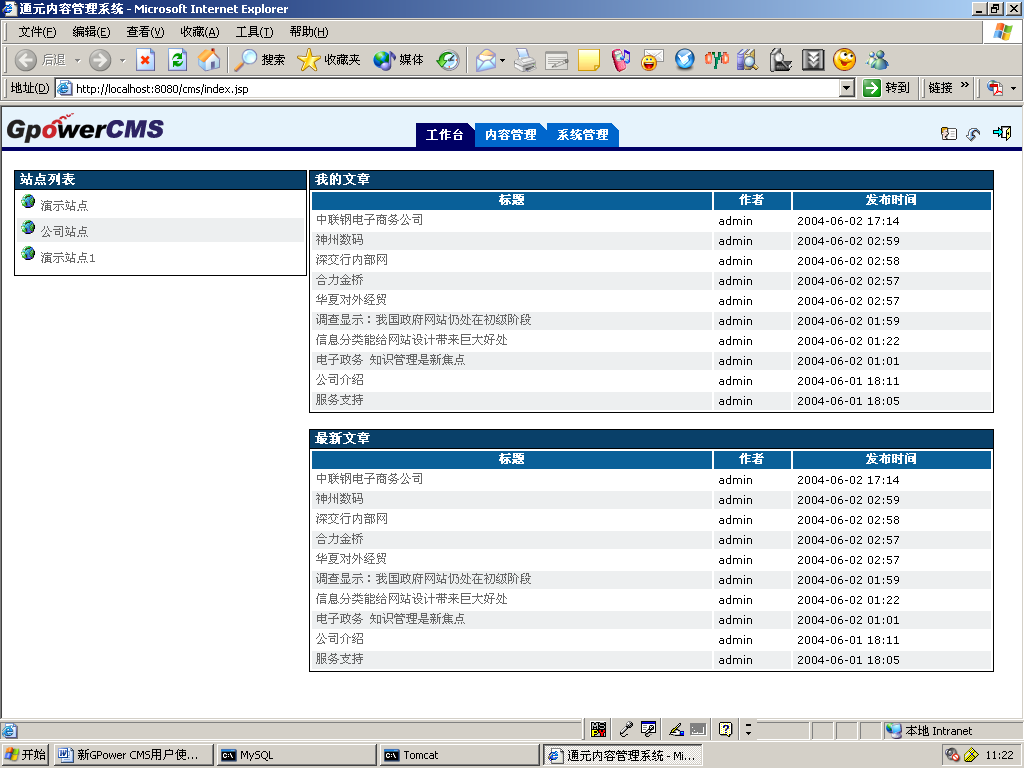Image resolution: width=1024 pixels, height=768 pixels.
Task: Click the logout icon in the CMS header
Action: [1003, 133]
